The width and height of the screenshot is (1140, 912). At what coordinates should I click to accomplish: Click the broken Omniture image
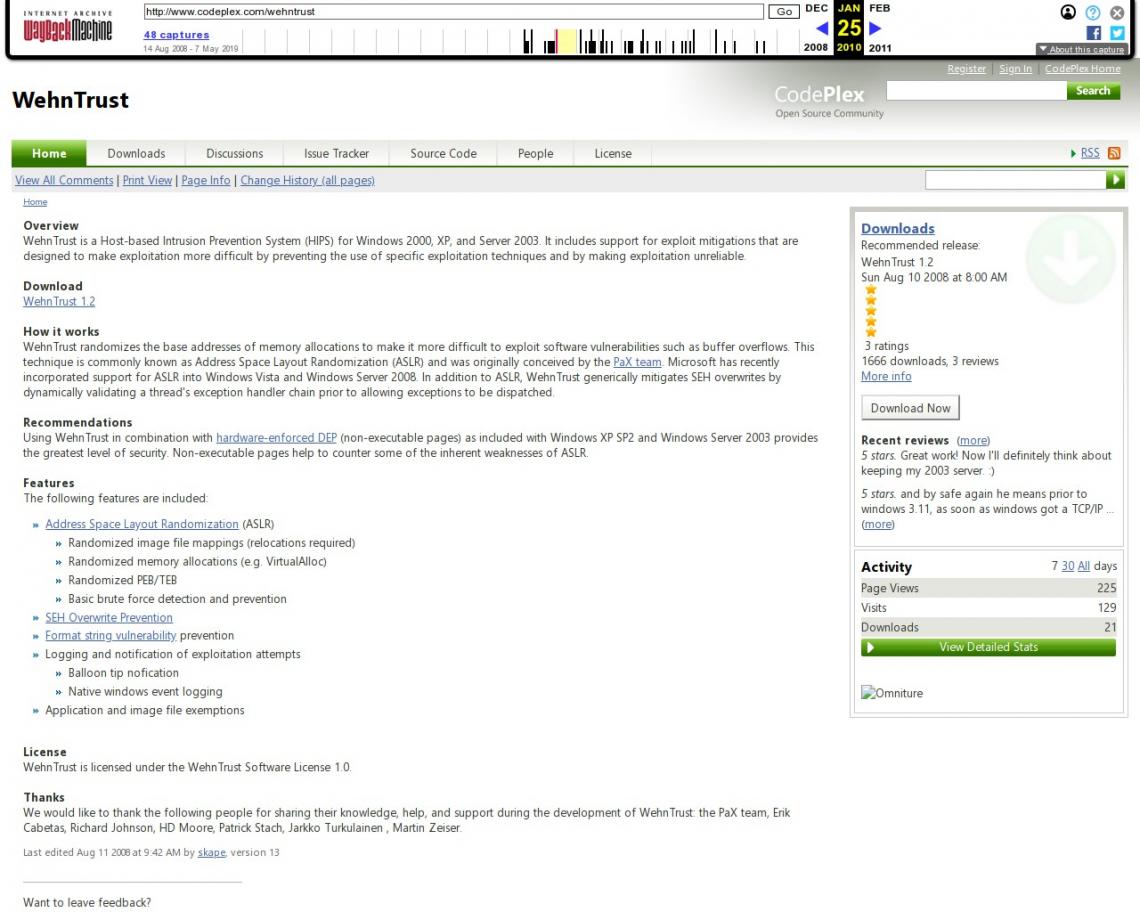pyautogui.click(x=892, y=693)
